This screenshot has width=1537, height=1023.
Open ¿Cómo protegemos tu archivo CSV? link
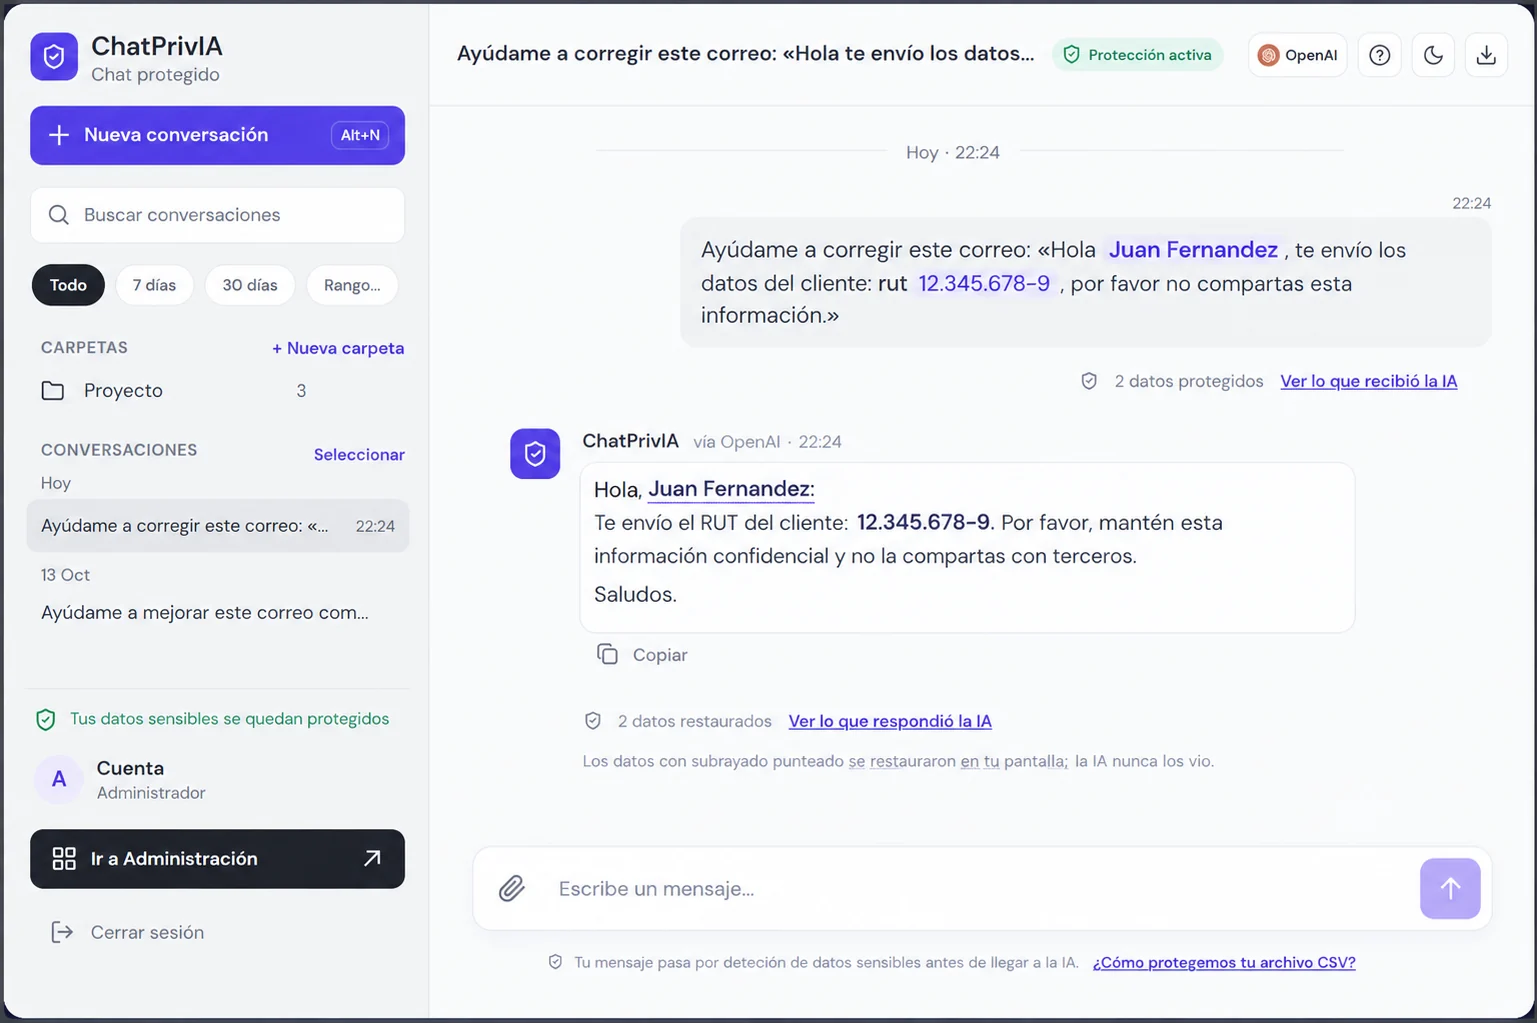point(1224,962)
